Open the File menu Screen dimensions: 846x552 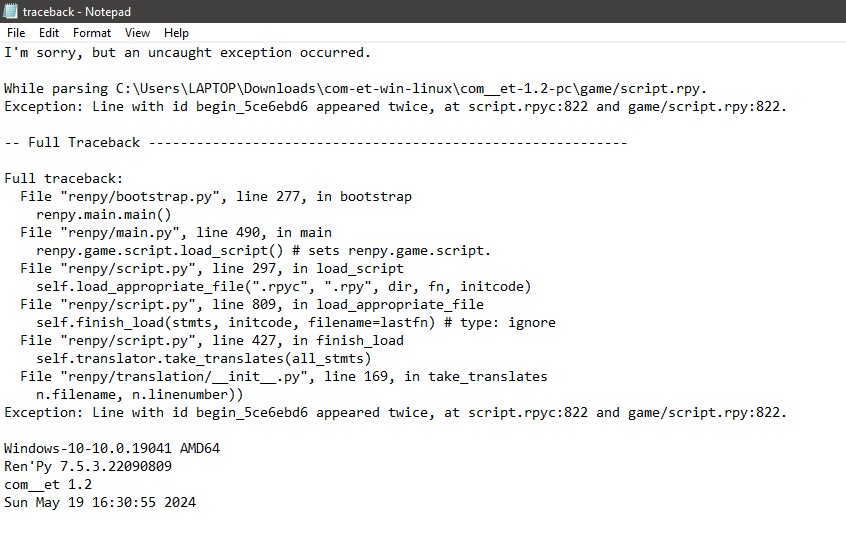tap(16, 33)
